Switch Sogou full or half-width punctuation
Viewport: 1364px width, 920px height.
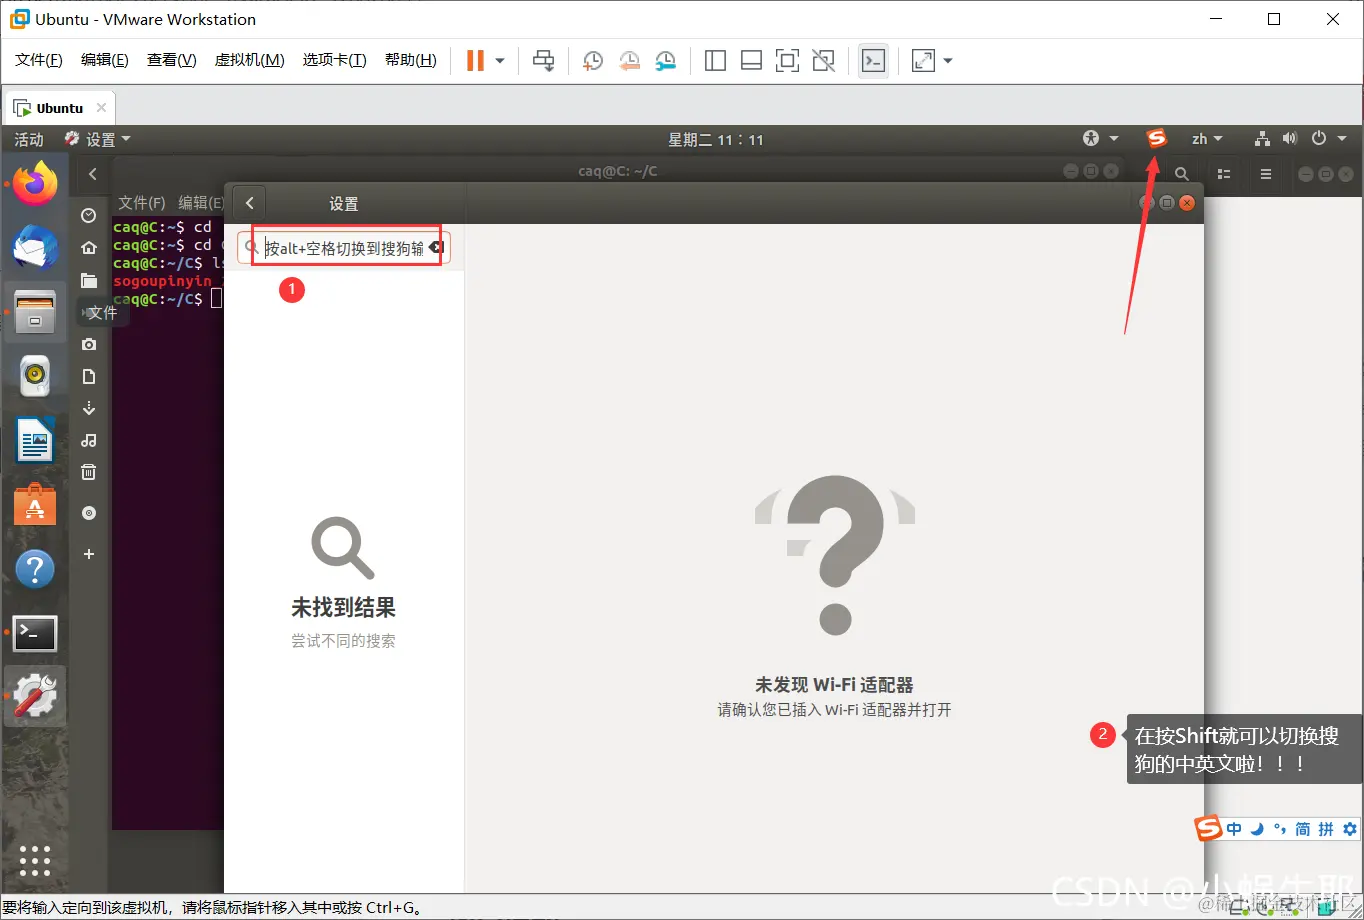[x=1282, y=828]
